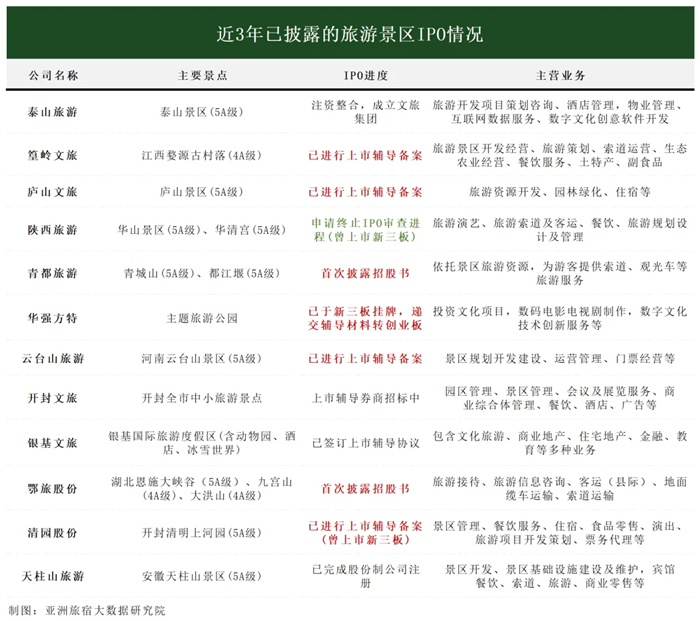
Task: Click the cell 安徽天柱山景区(5A级)
Action: [202, 576]
